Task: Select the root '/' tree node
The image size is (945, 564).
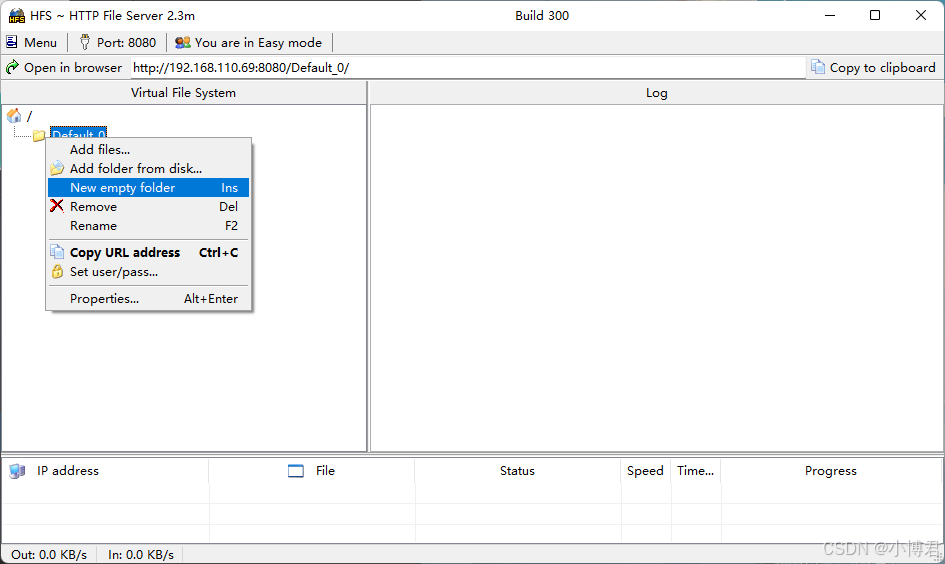Action: point(30,116)
